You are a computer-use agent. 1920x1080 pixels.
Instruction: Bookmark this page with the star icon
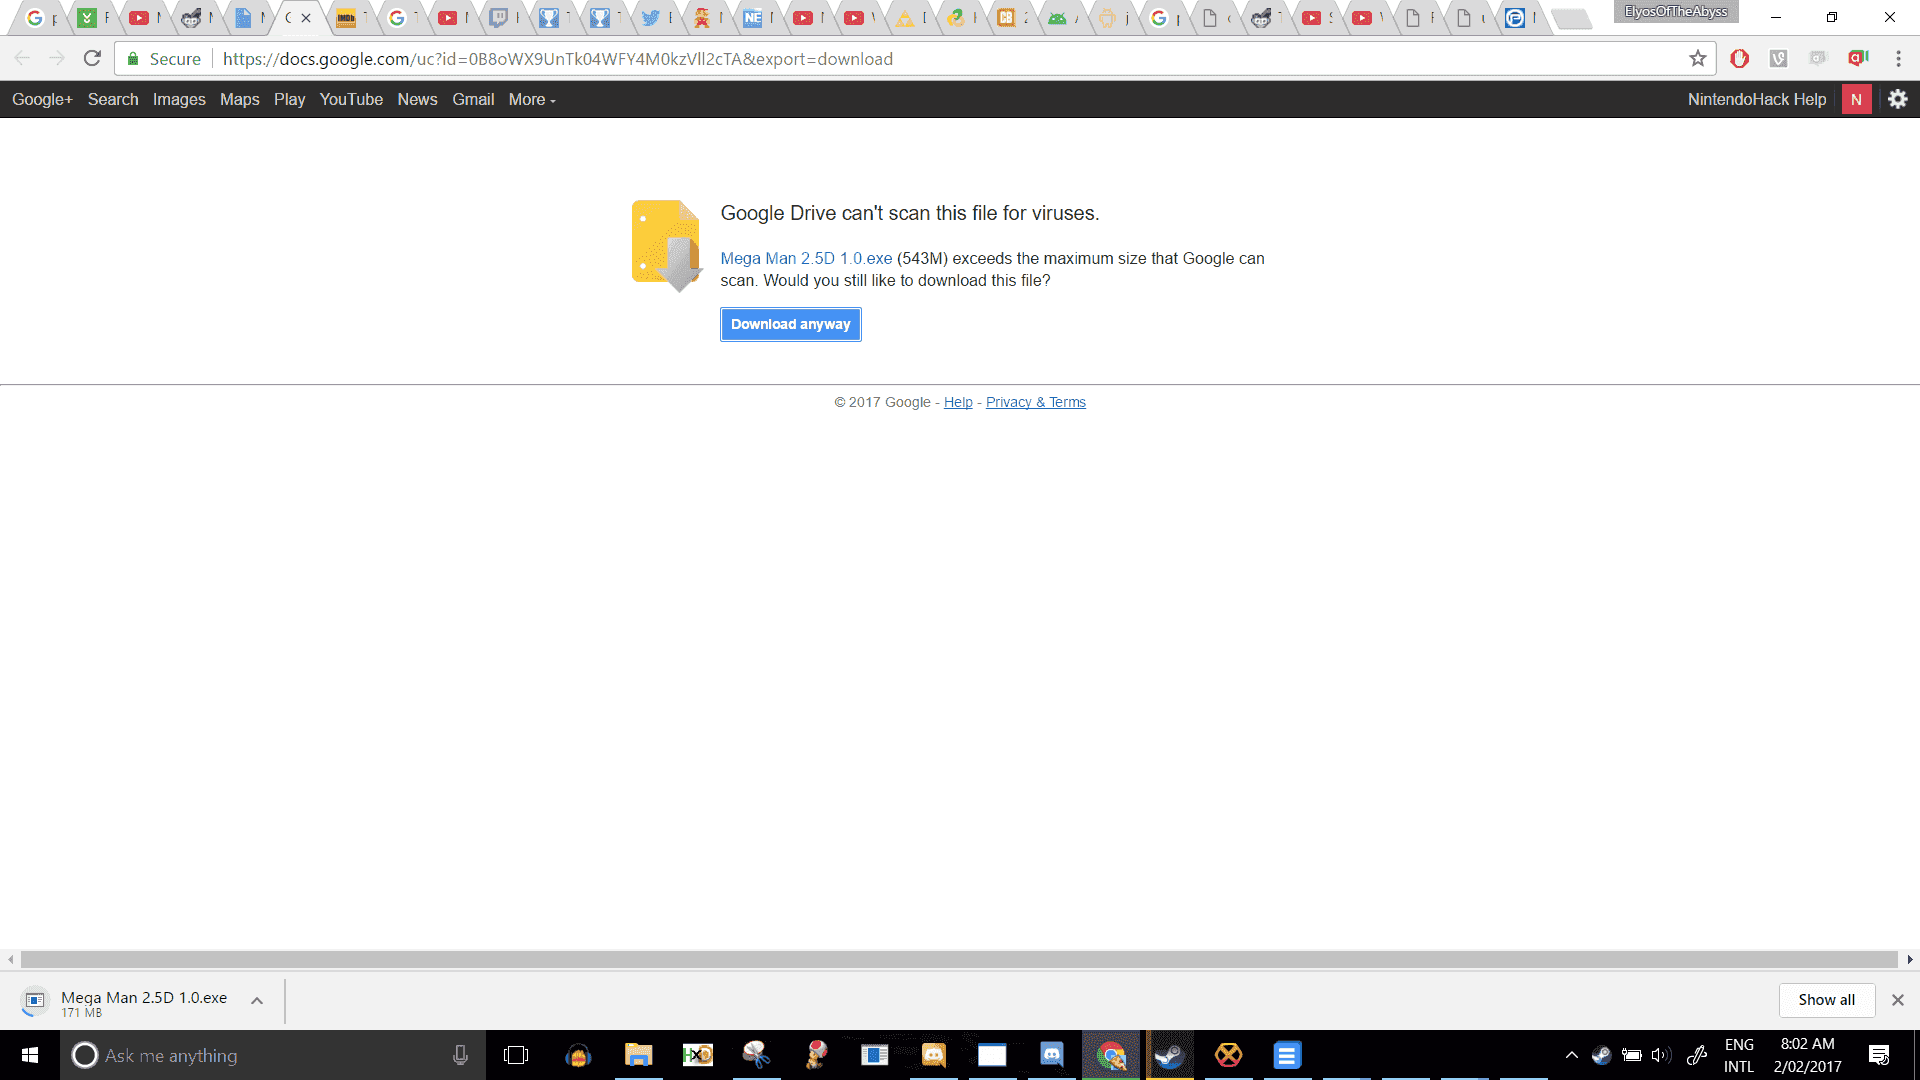[1698, 59]
